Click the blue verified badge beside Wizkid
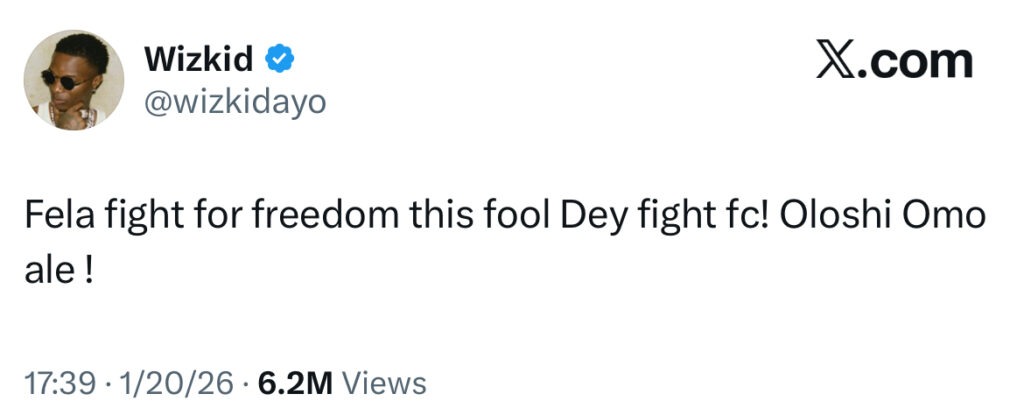1024x415 pixels. point(279,60)
